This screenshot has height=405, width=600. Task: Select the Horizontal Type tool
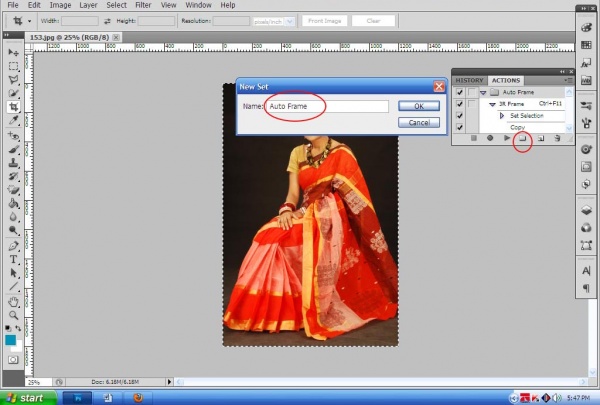coord(14,258)
